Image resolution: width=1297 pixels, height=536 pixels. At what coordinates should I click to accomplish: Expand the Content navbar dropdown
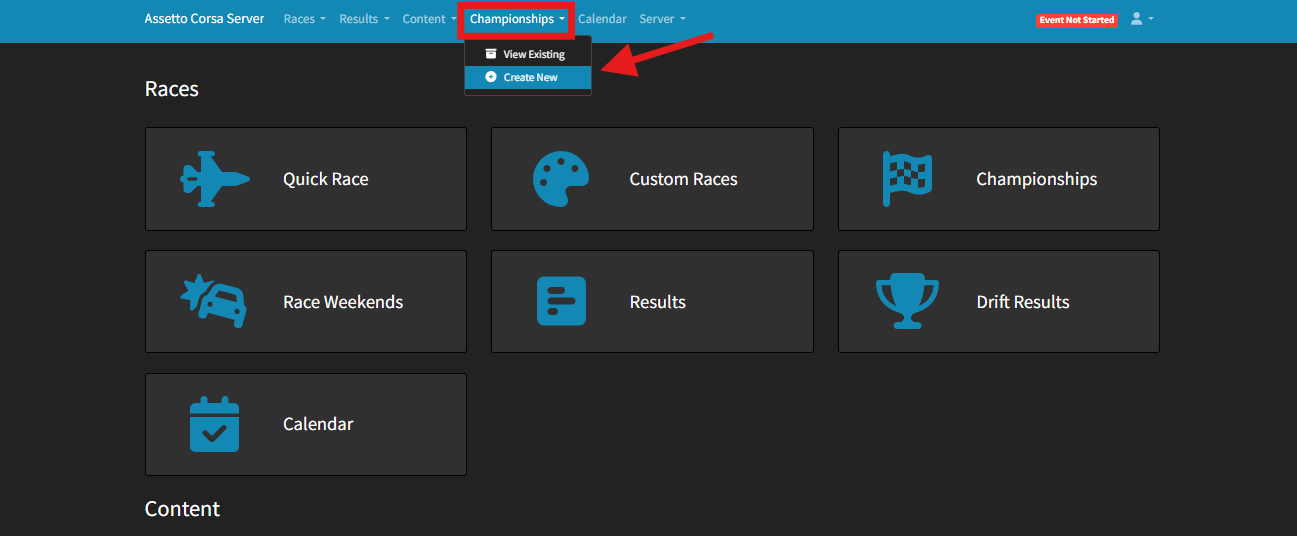[x=430, y=19]
